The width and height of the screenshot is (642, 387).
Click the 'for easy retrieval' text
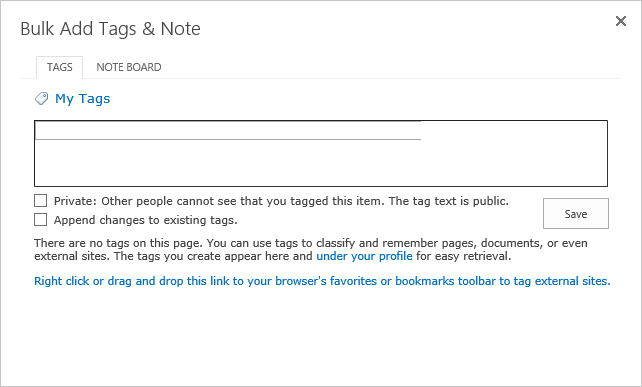click(x=463, y=256)
